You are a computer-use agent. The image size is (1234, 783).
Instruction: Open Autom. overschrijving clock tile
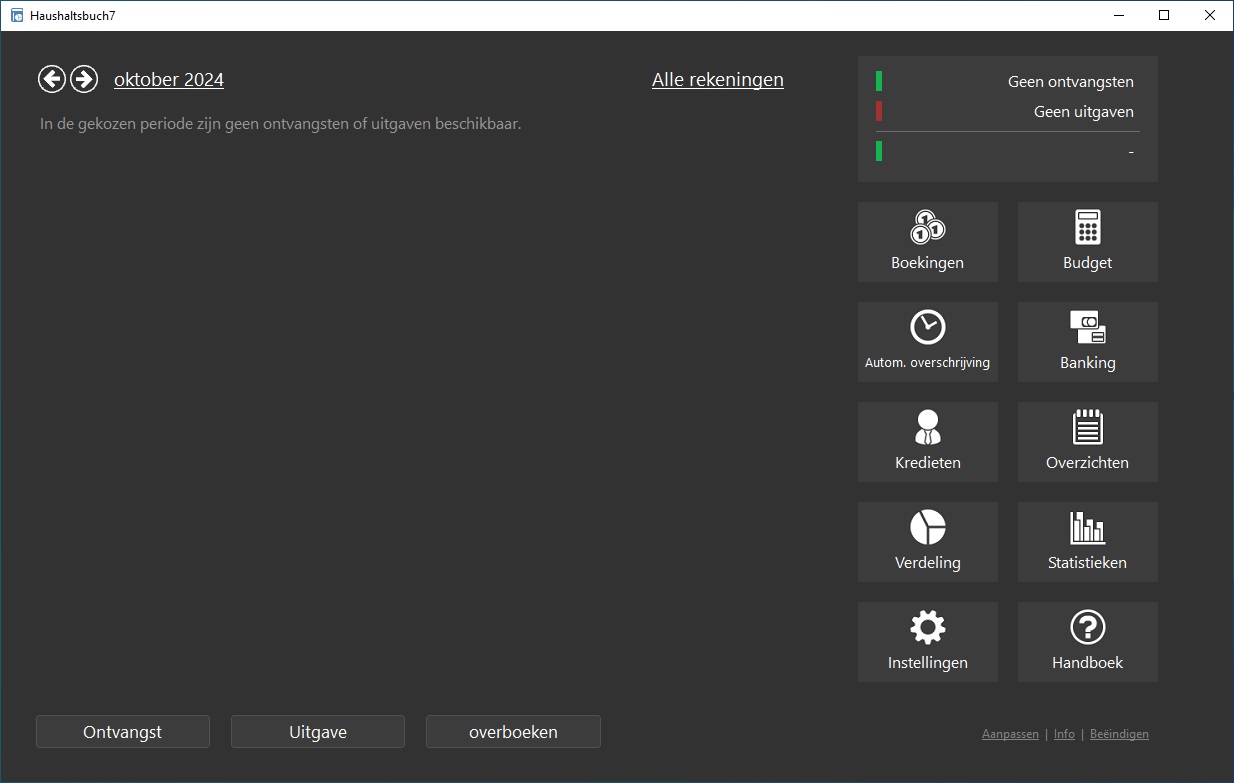coord(927,341)
